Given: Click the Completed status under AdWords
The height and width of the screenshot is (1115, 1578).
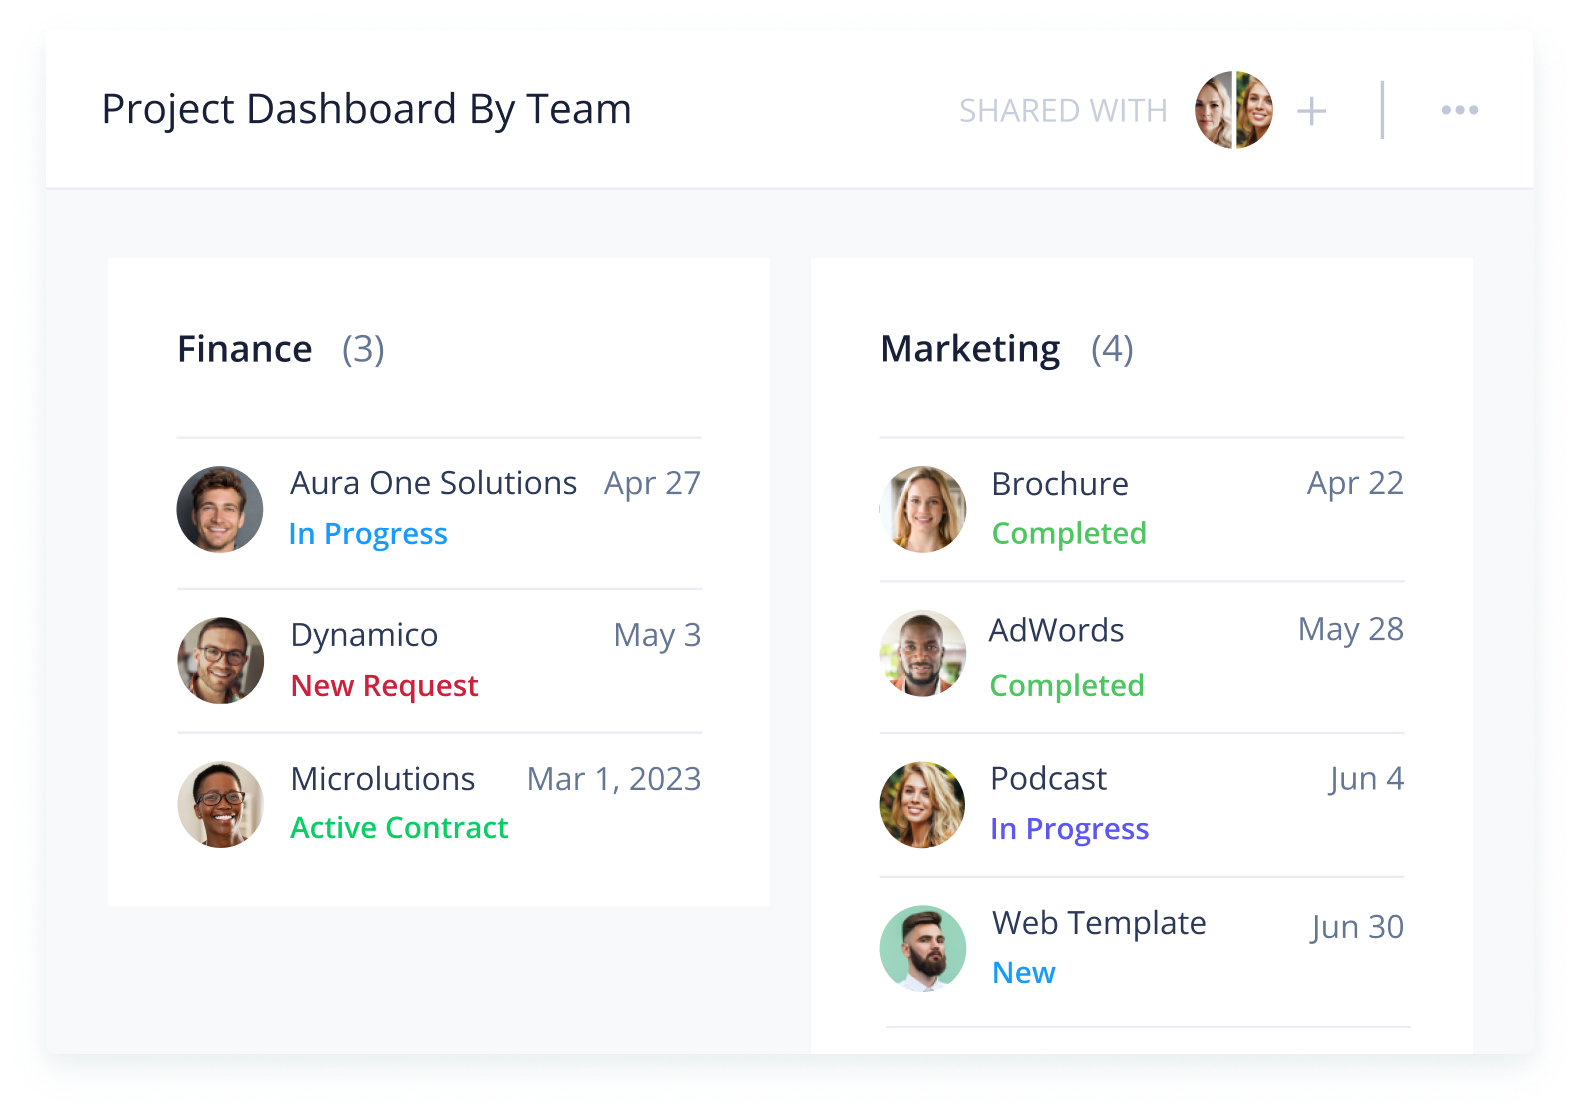Looking at the screenshot, I should [x=1067, y=686].
